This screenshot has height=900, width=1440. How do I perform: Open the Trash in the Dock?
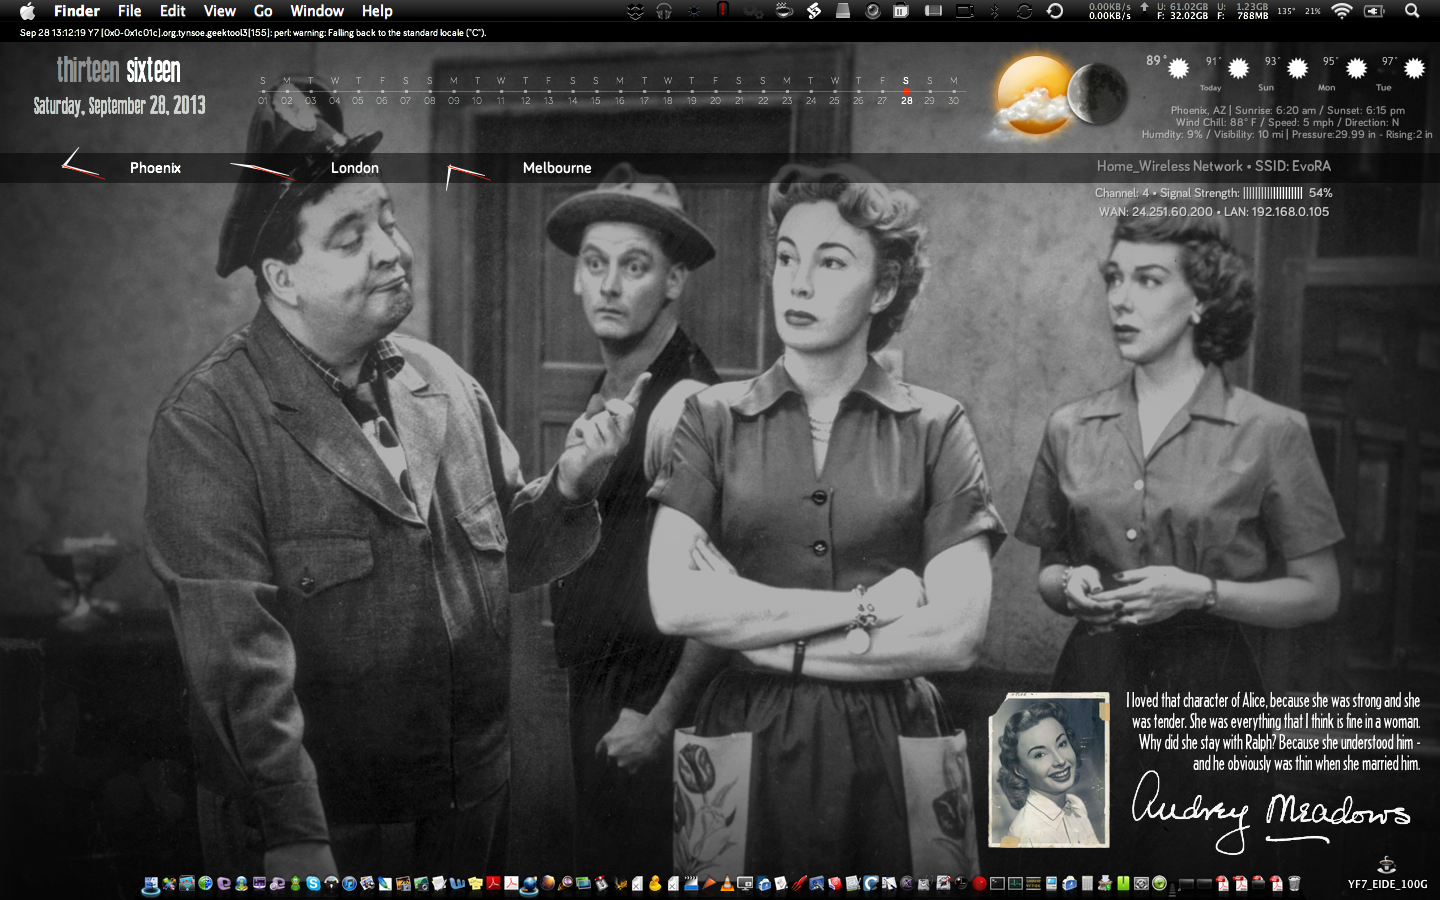1294,883
